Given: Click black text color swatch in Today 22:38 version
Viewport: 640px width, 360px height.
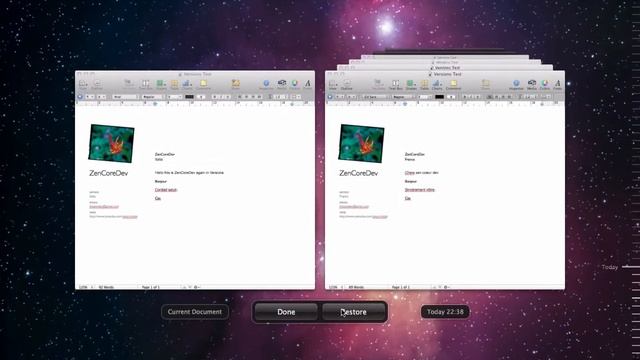Looking at the screenshot, I should click(x=439, y=97).
